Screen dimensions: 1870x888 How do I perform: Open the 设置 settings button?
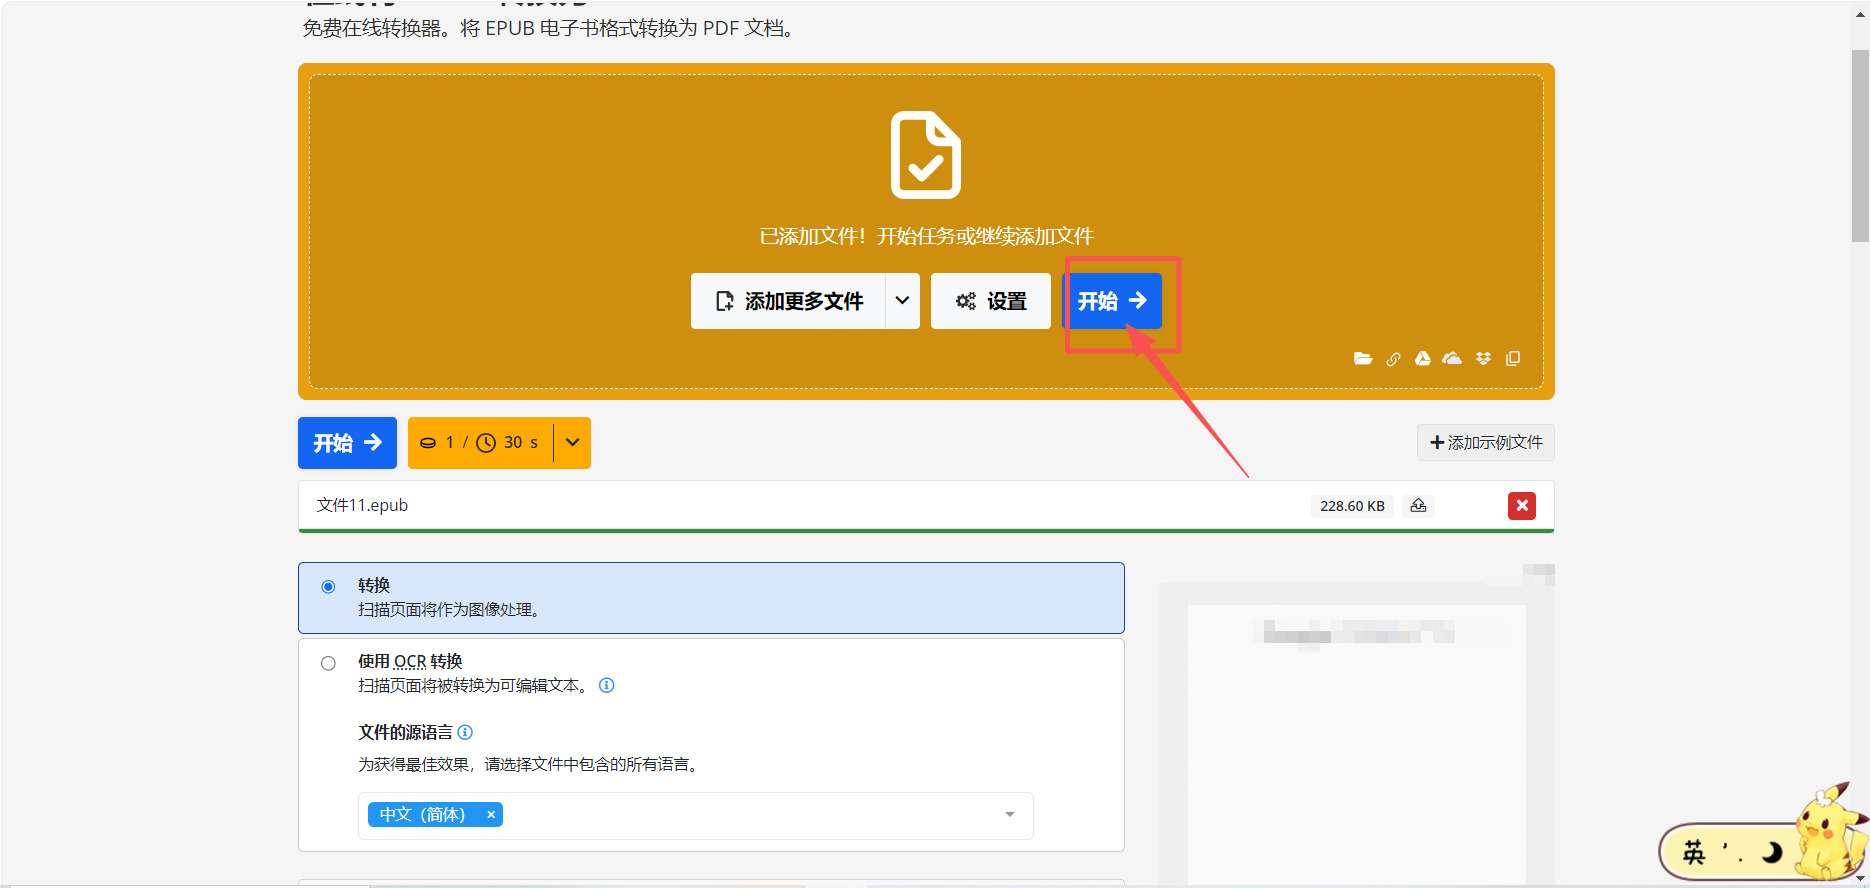[x=991, y=301]
